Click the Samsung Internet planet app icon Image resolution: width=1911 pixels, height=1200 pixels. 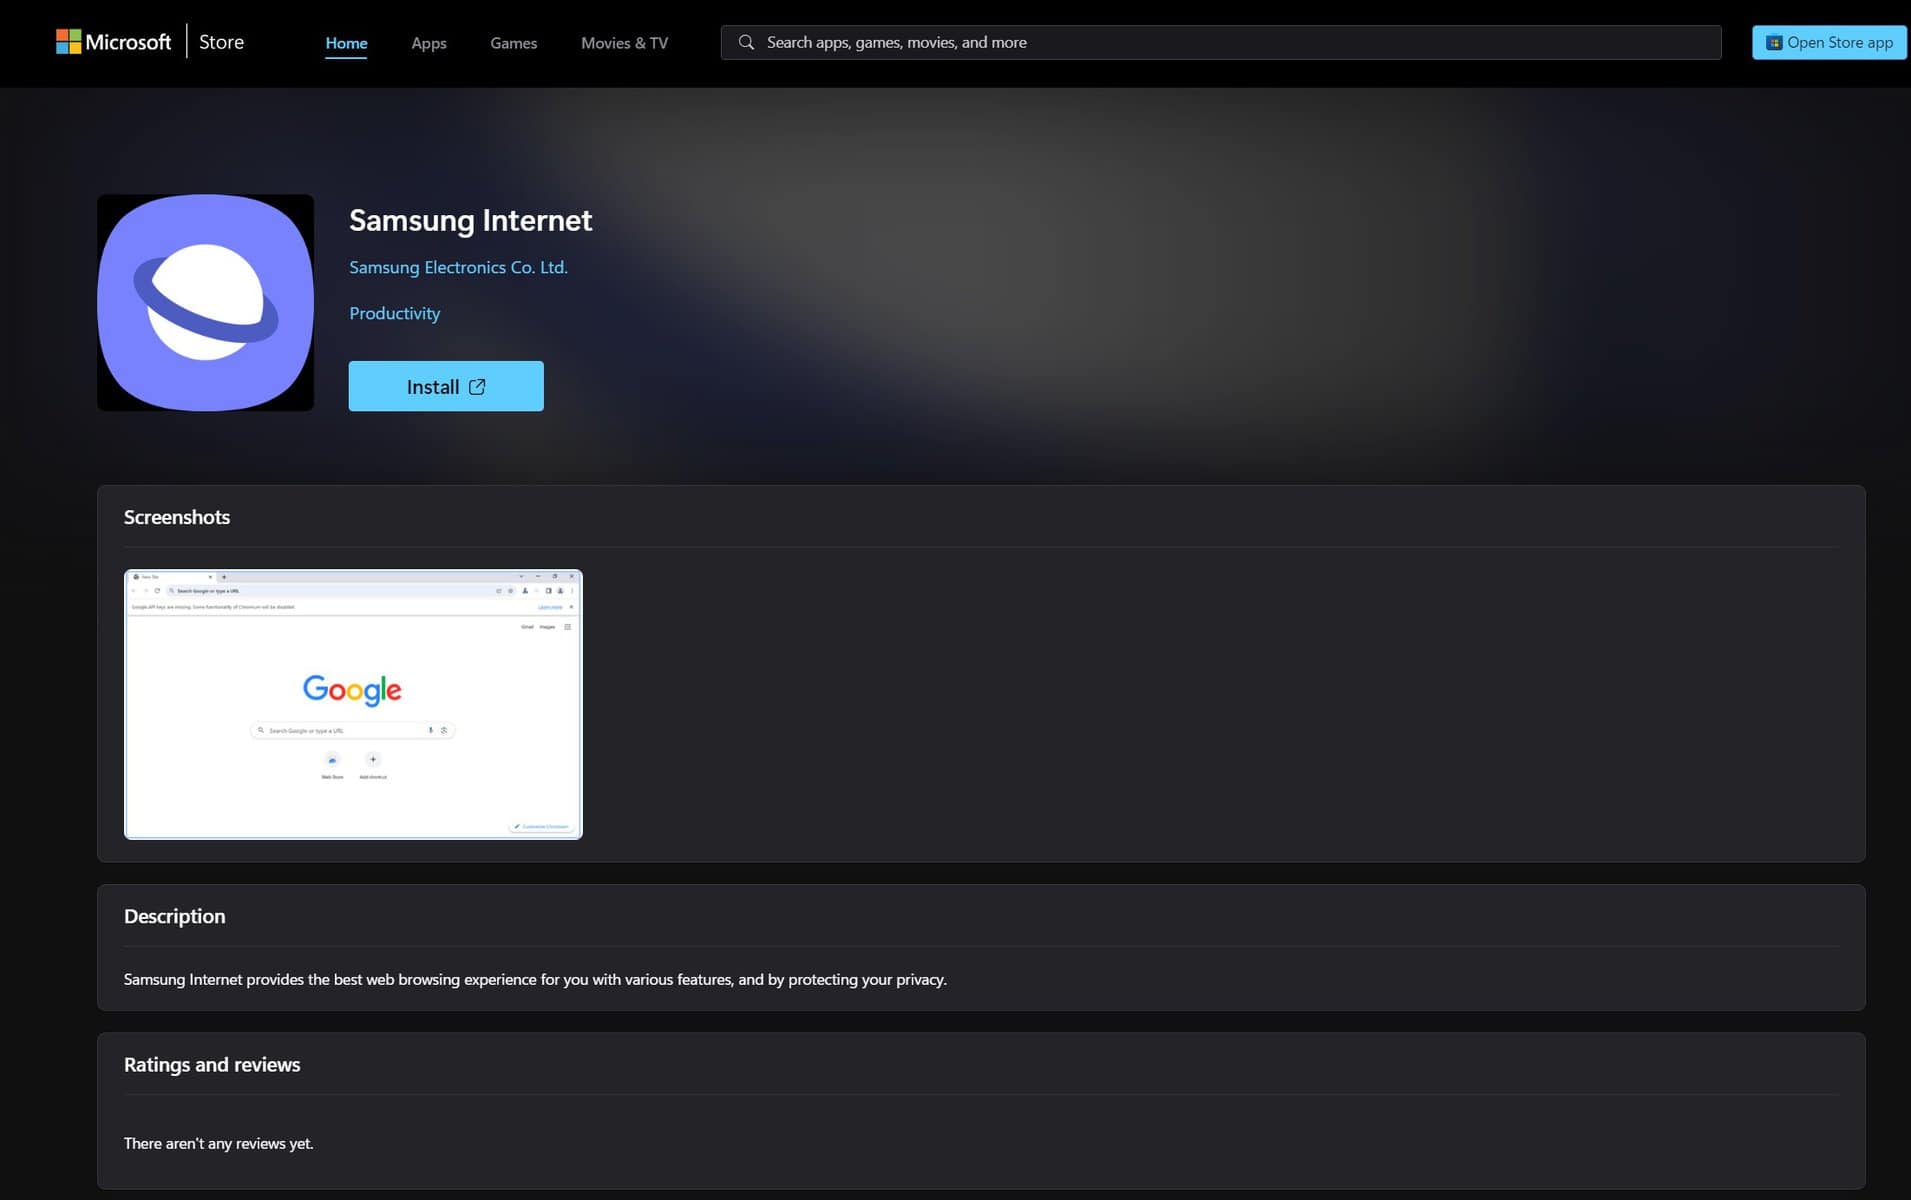point(205,302)
